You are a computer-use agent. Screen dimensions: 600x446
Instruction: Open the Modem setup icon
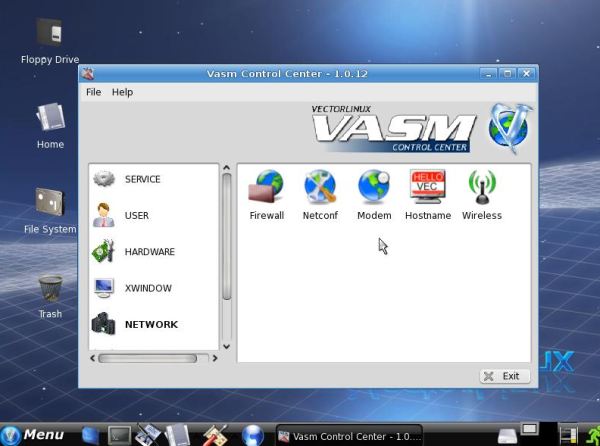374,186
